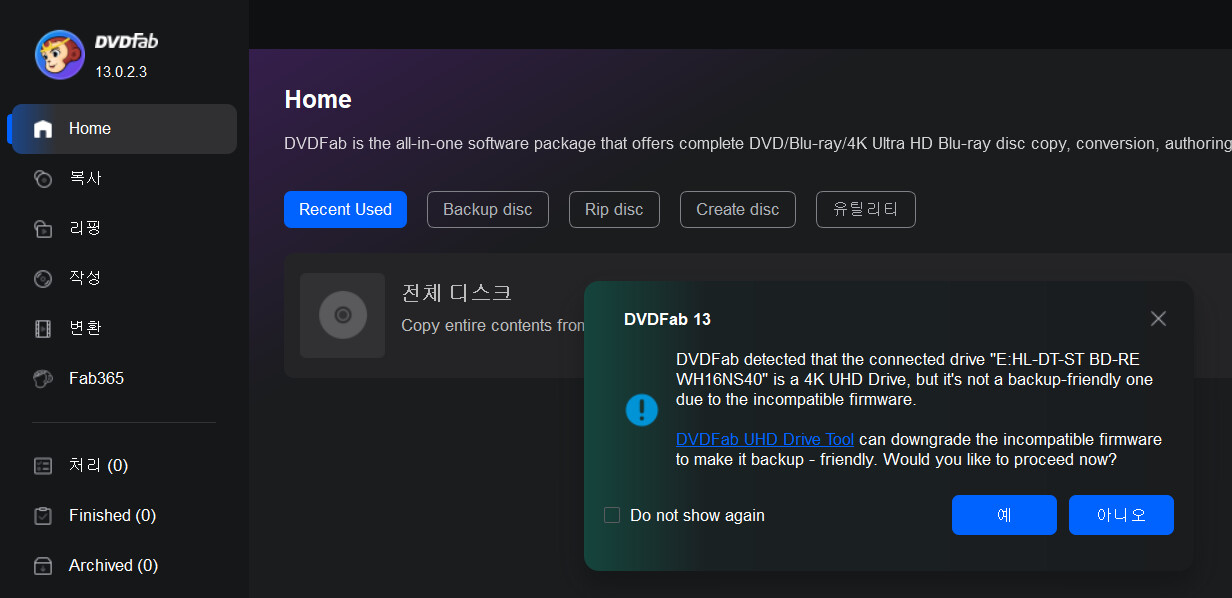The height and width of the screenshot is (598, 1232).
Task: Click the DVDFab 13 dialog title
Action: [x=667, y=319]
